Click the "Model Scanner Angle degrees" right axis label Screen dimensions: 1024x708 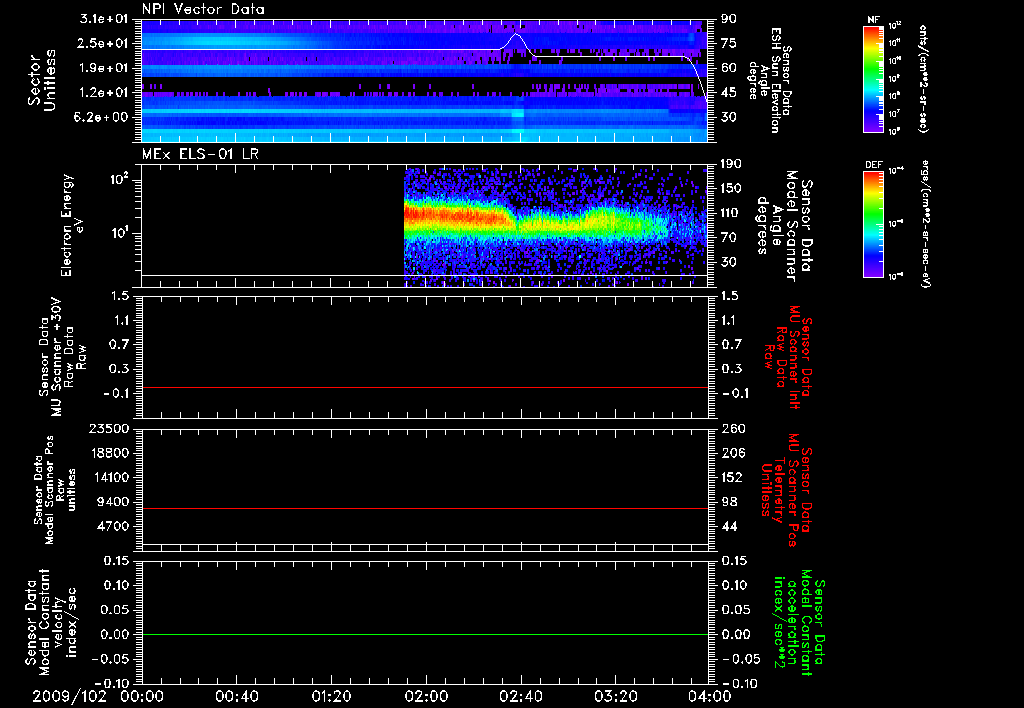(784, 226)
